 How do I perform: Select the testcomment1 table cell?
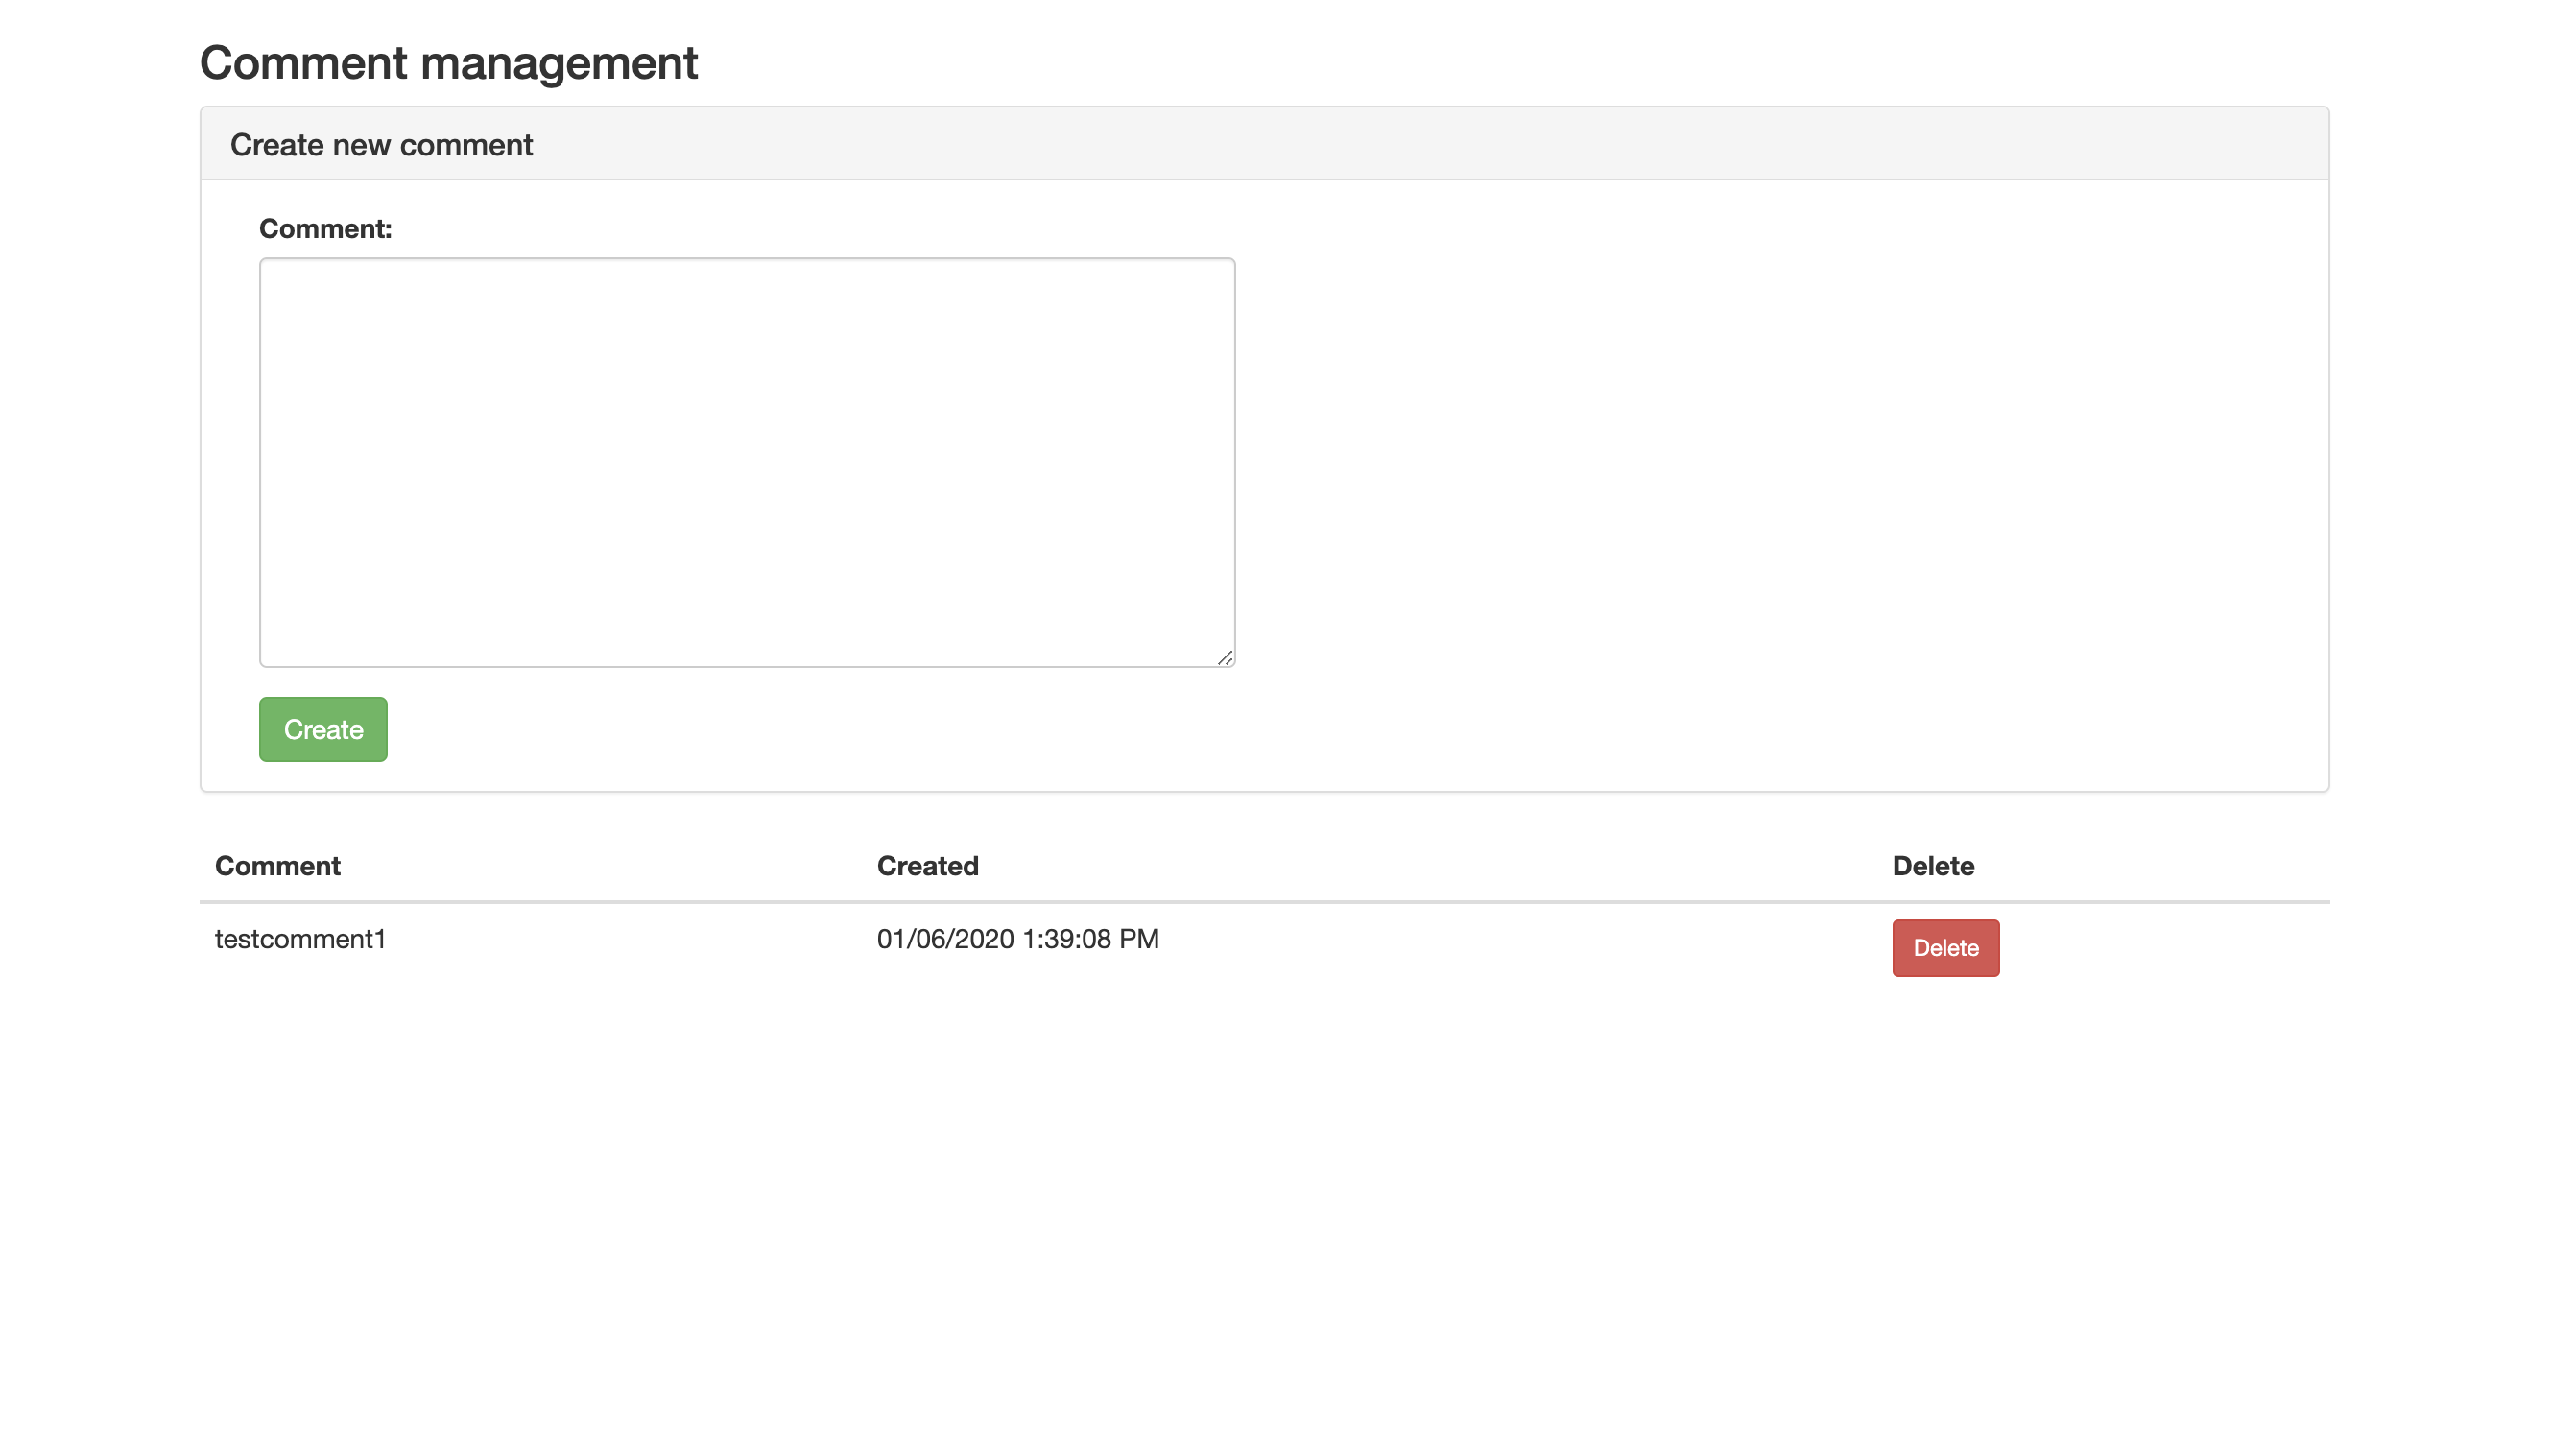click(x=300, y=939)
